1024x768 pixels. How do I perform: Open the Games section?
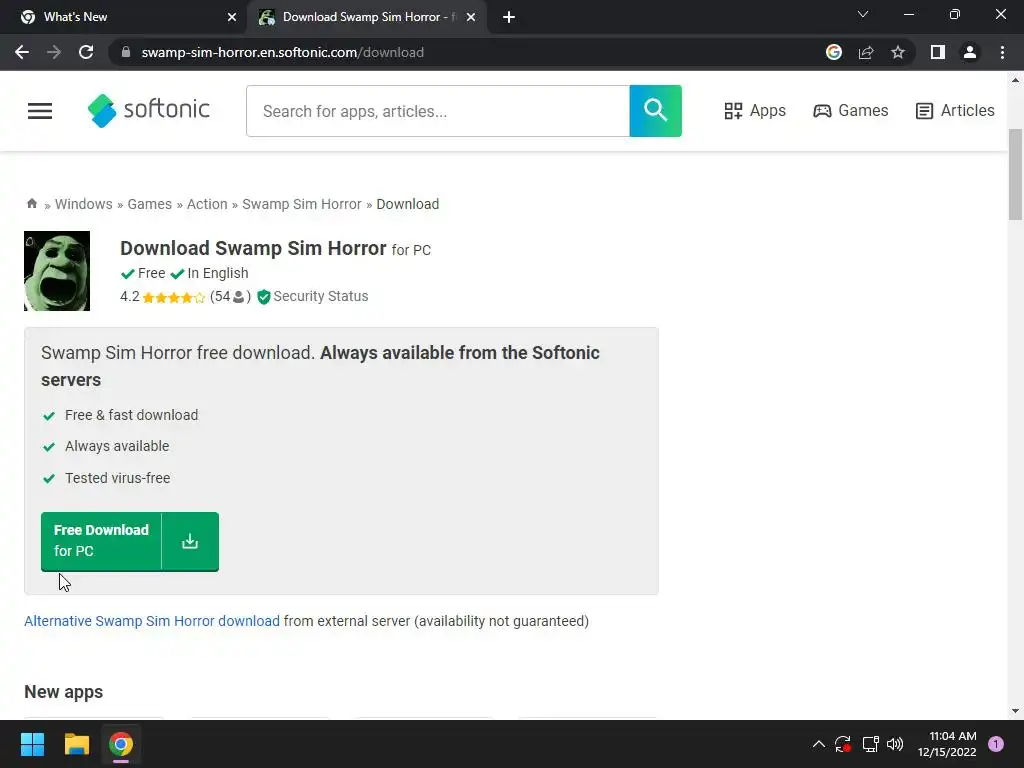click(x=850, y=111)
